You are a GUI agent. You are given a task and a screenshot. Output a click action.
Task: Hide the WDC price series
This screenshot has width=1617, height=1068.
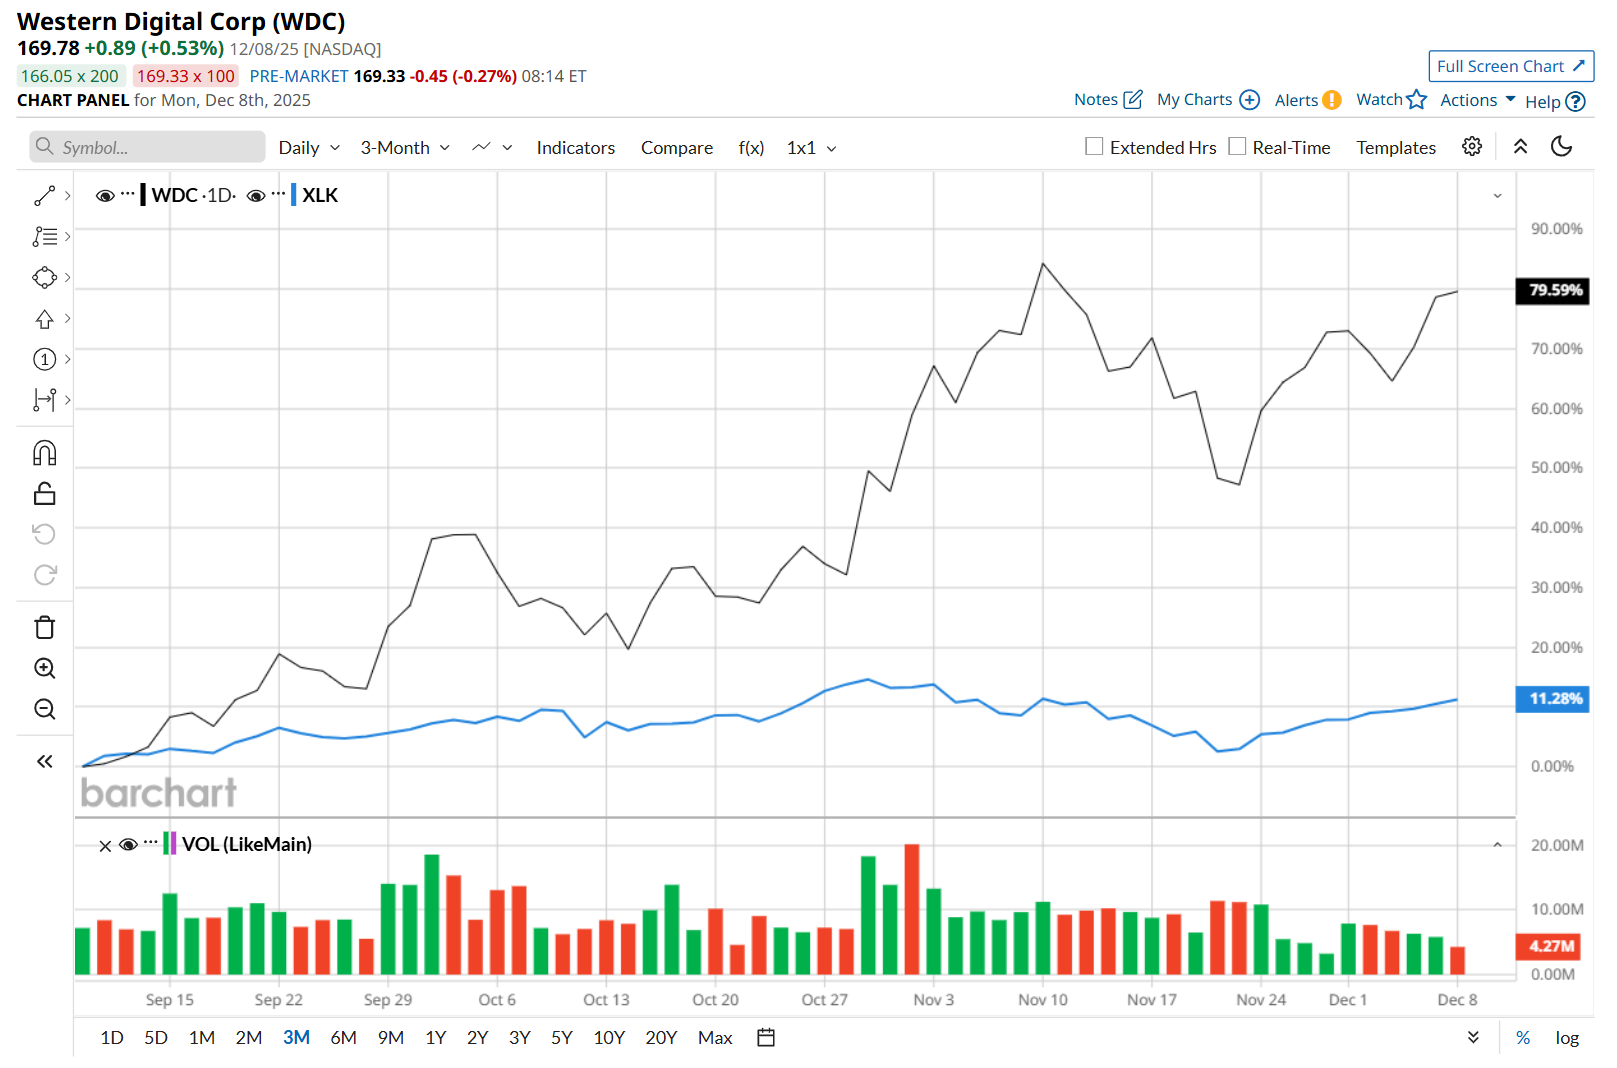tap(105, 196)
